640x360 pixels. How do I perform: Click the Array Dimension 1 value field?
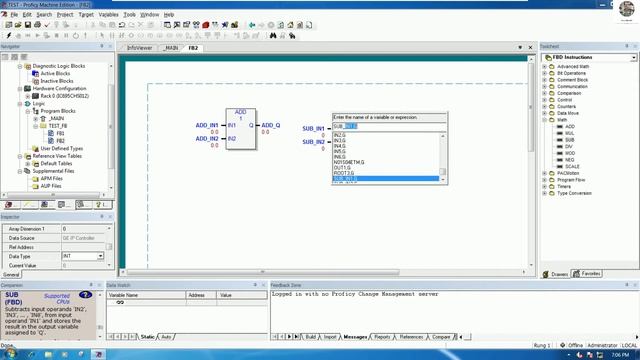[84, 229]
